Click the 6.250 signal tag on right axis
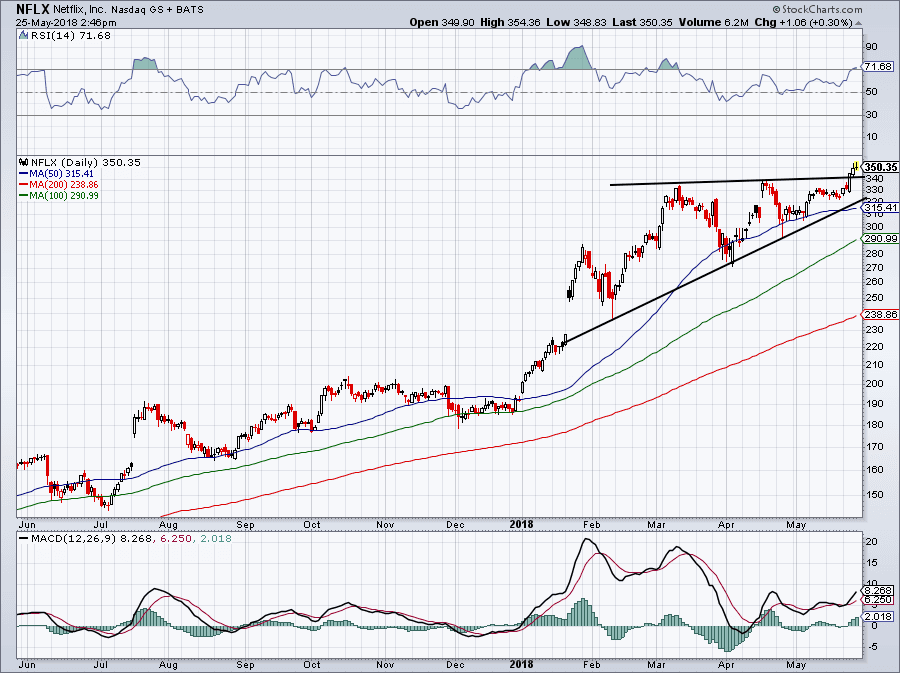 click(878, 600)
